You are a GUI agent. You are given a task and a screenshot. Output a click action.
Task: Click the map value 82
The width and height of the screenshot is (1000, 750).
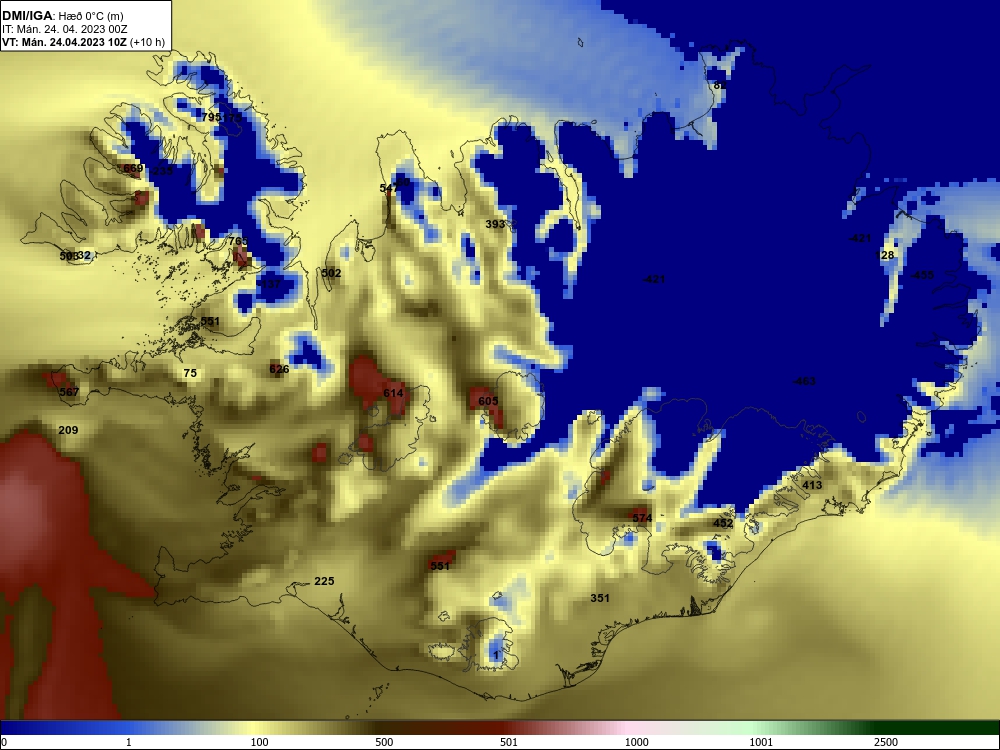pyautogui.click(x=719, y=85)
